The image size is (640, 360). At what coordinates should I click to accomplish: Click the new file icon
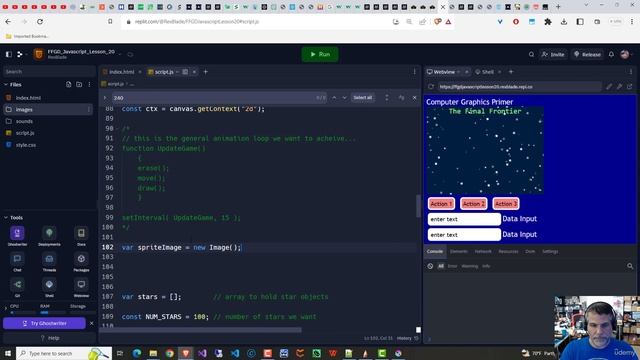69,84
